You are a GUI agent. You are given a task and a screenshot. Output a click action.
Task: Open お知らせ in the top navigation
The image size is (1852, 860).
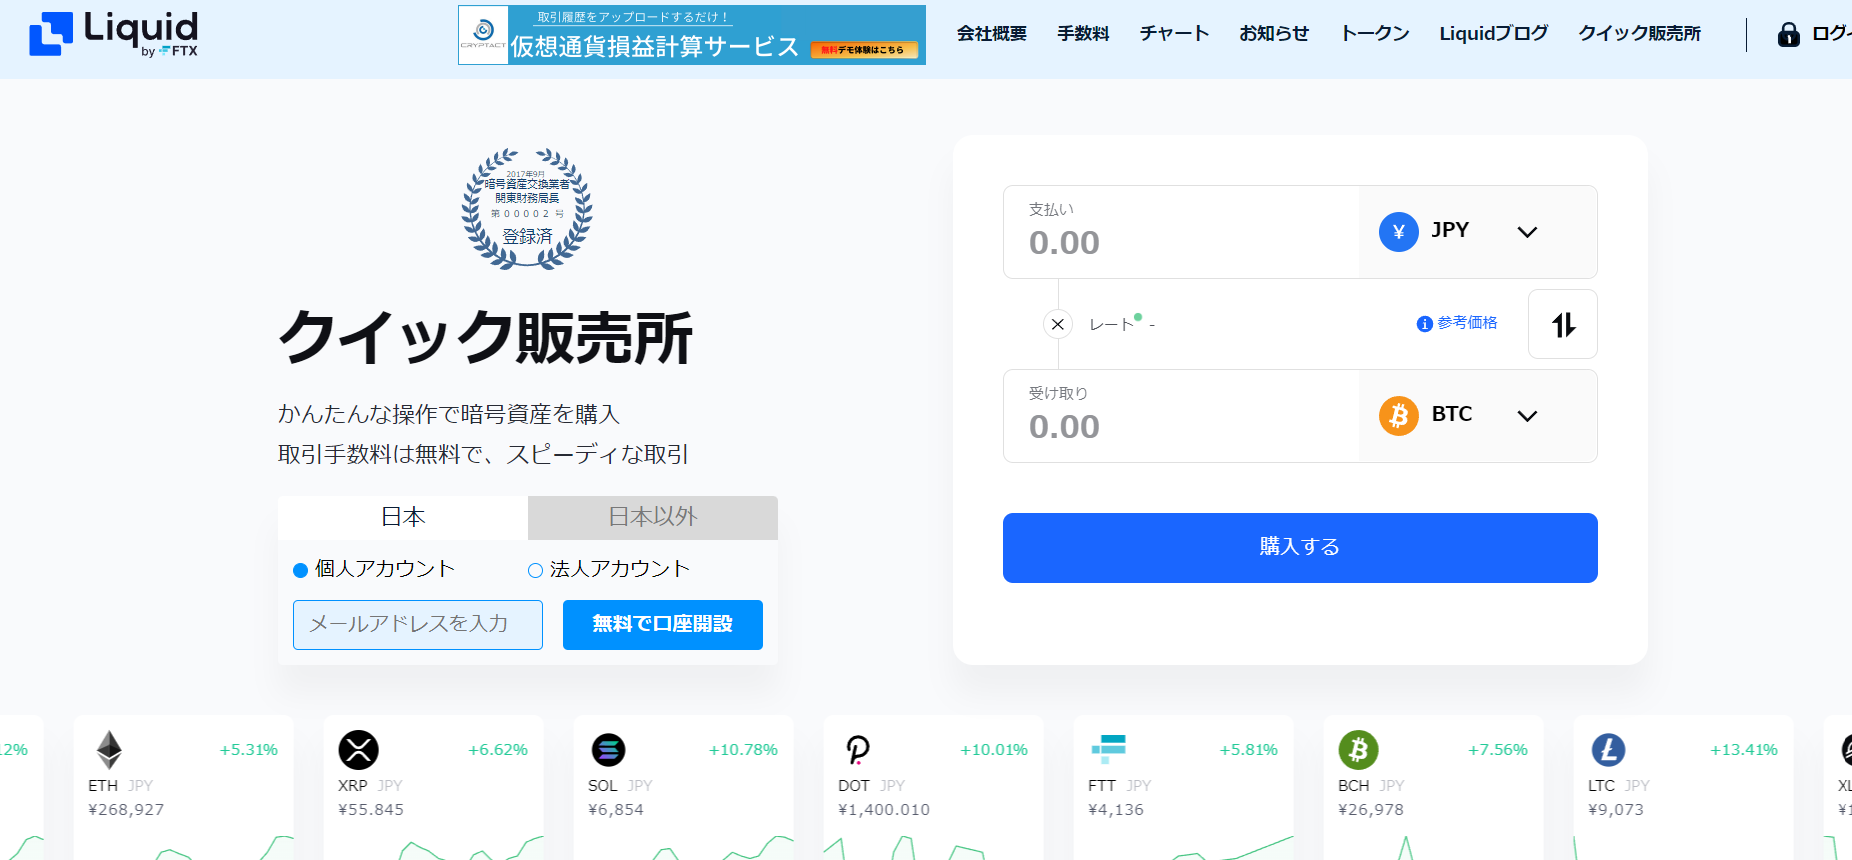click(1274, 34)
